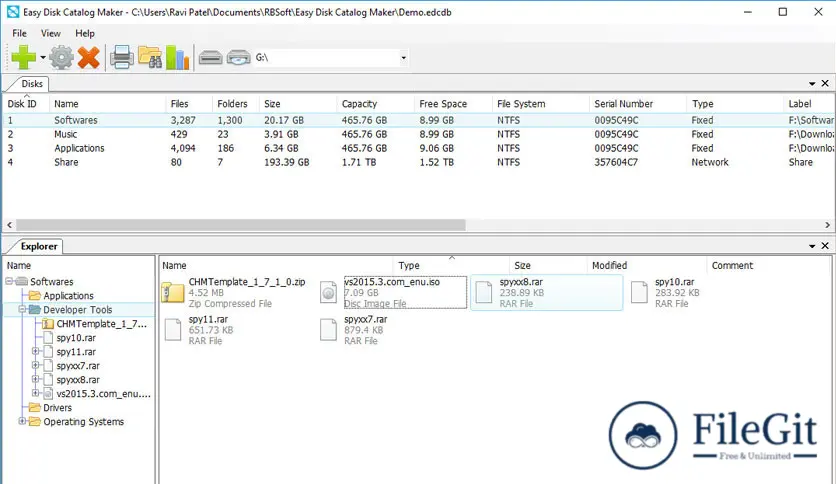Click the app logo in title bar

[13, 12]
